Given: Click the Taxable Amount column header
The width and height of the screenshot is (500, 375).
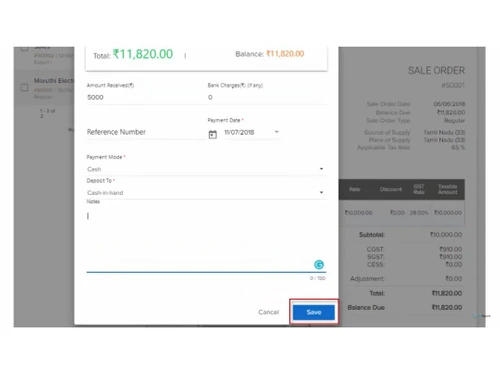Looking at the screenshot, I should [x=447, y=189].
